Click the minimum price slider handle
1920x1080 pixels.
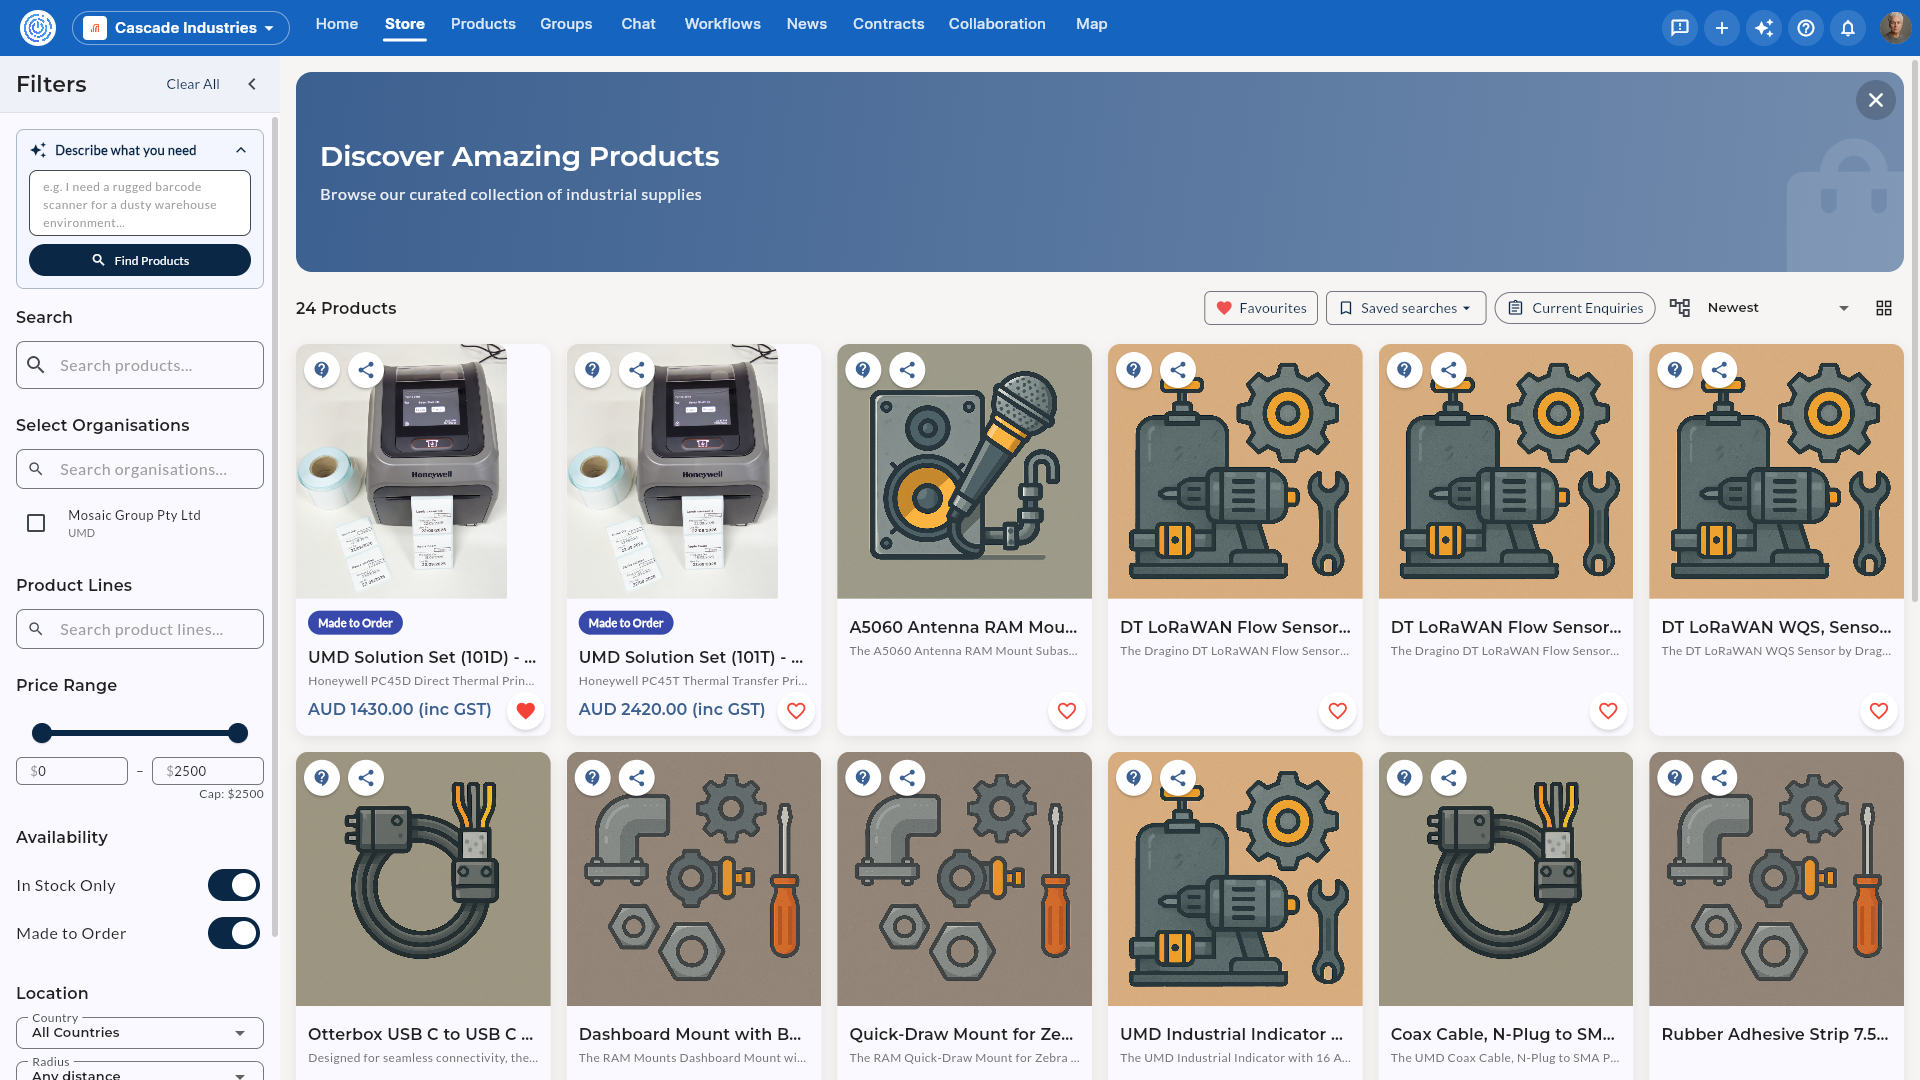coord(42,733)
